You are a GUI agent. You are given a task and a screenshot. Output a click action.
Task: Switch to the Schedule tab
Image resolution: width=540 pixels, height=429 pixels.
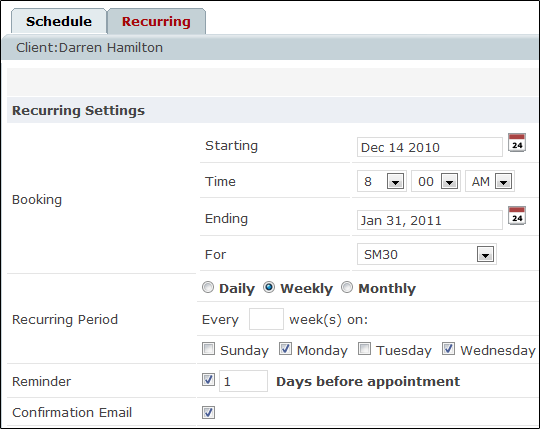pyautogui.click(x=59, y=21)
